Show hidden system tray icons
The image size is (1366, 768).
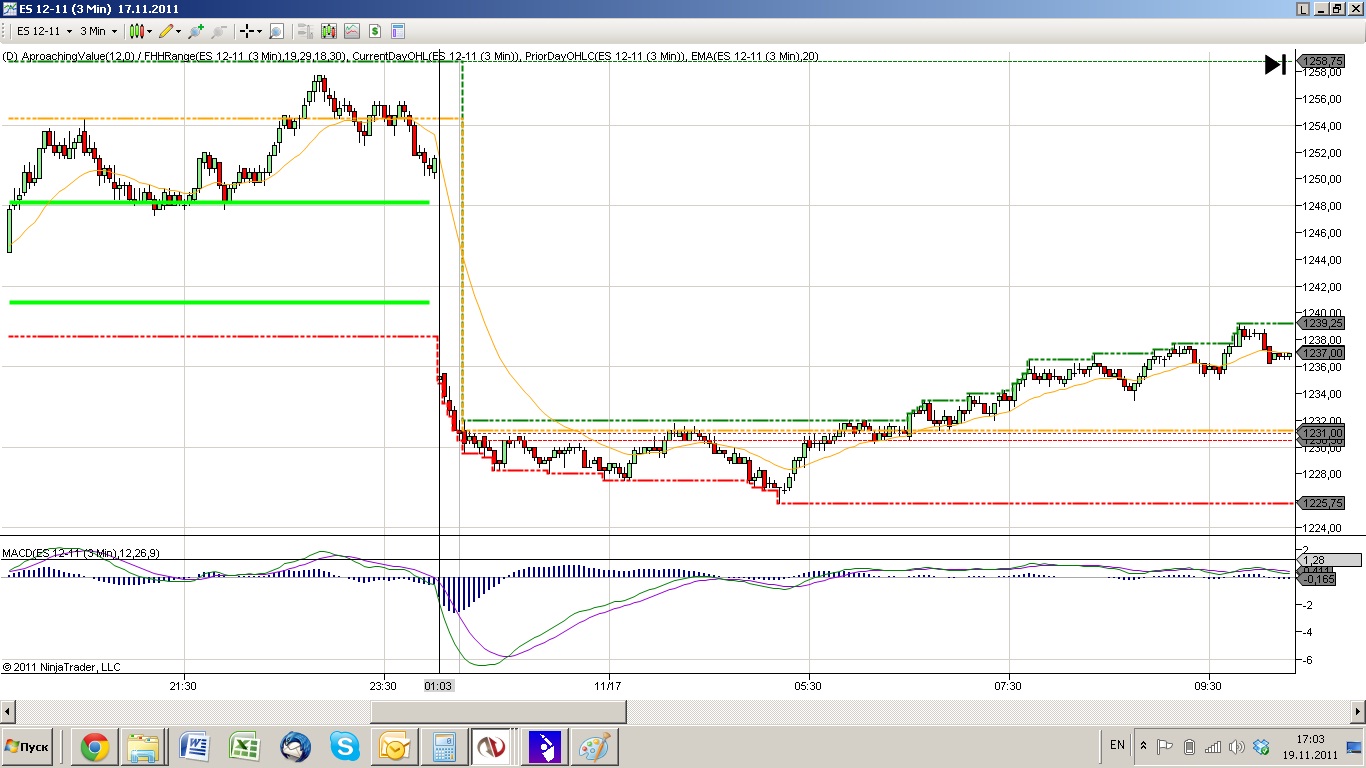(1143, 746)
